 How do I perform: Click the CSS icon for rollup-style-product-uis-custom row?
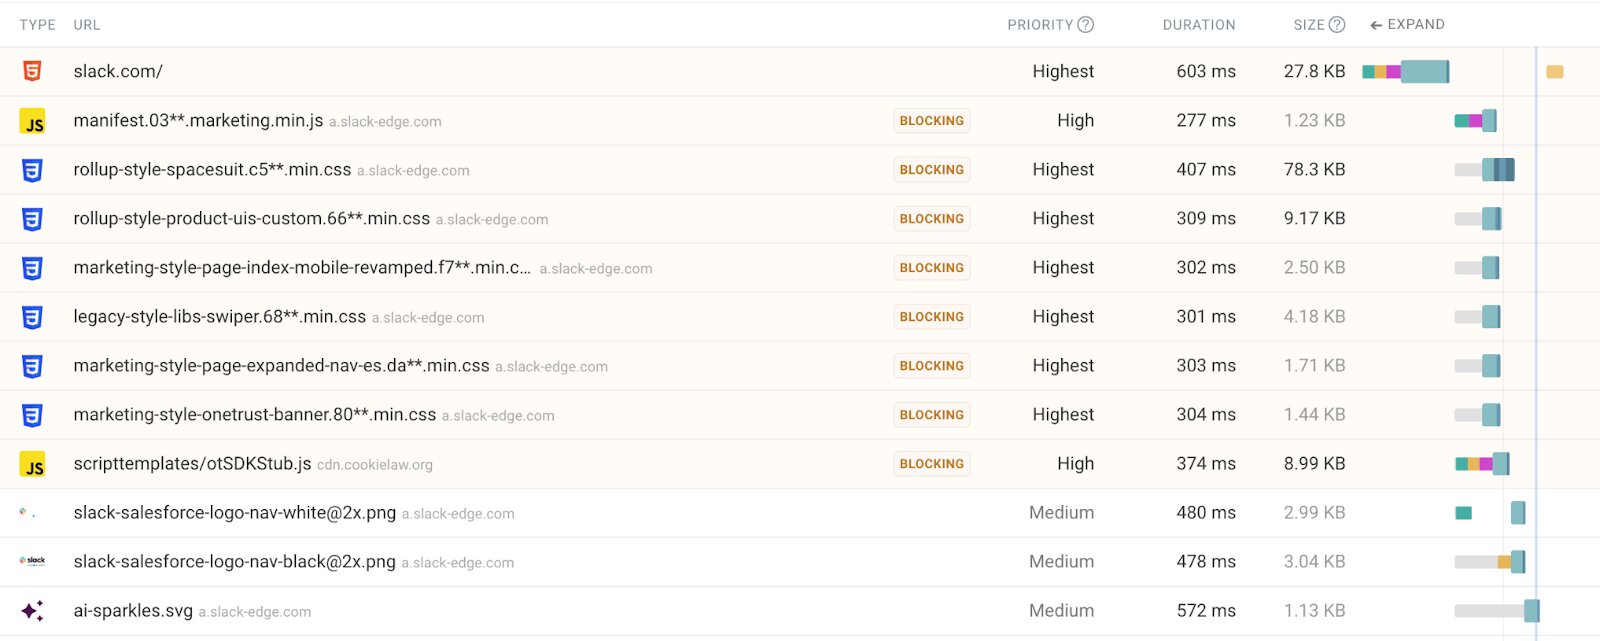click(32, 219)
